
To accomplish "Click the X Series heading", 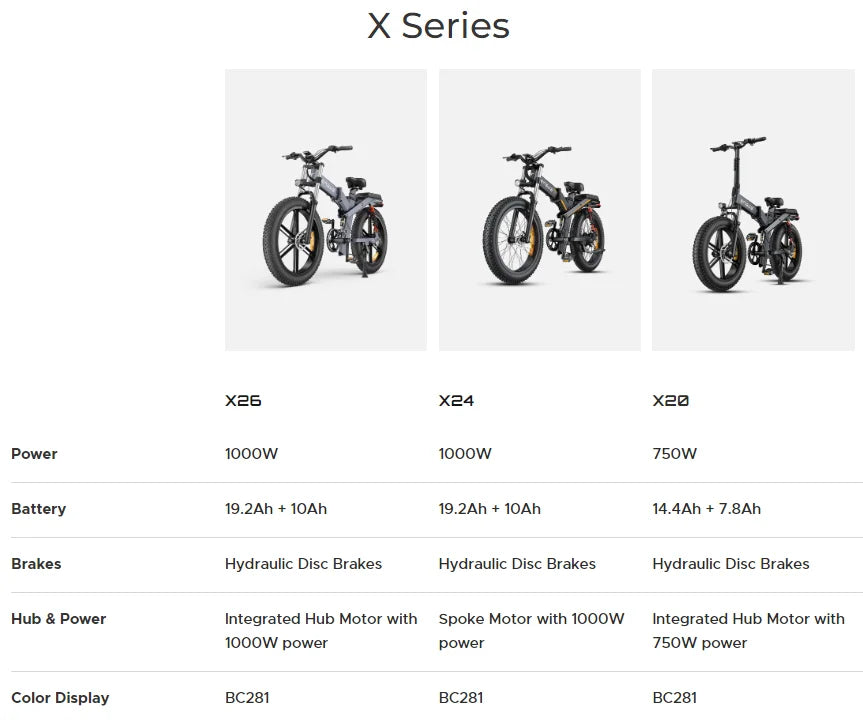I will tap(439, 26).
